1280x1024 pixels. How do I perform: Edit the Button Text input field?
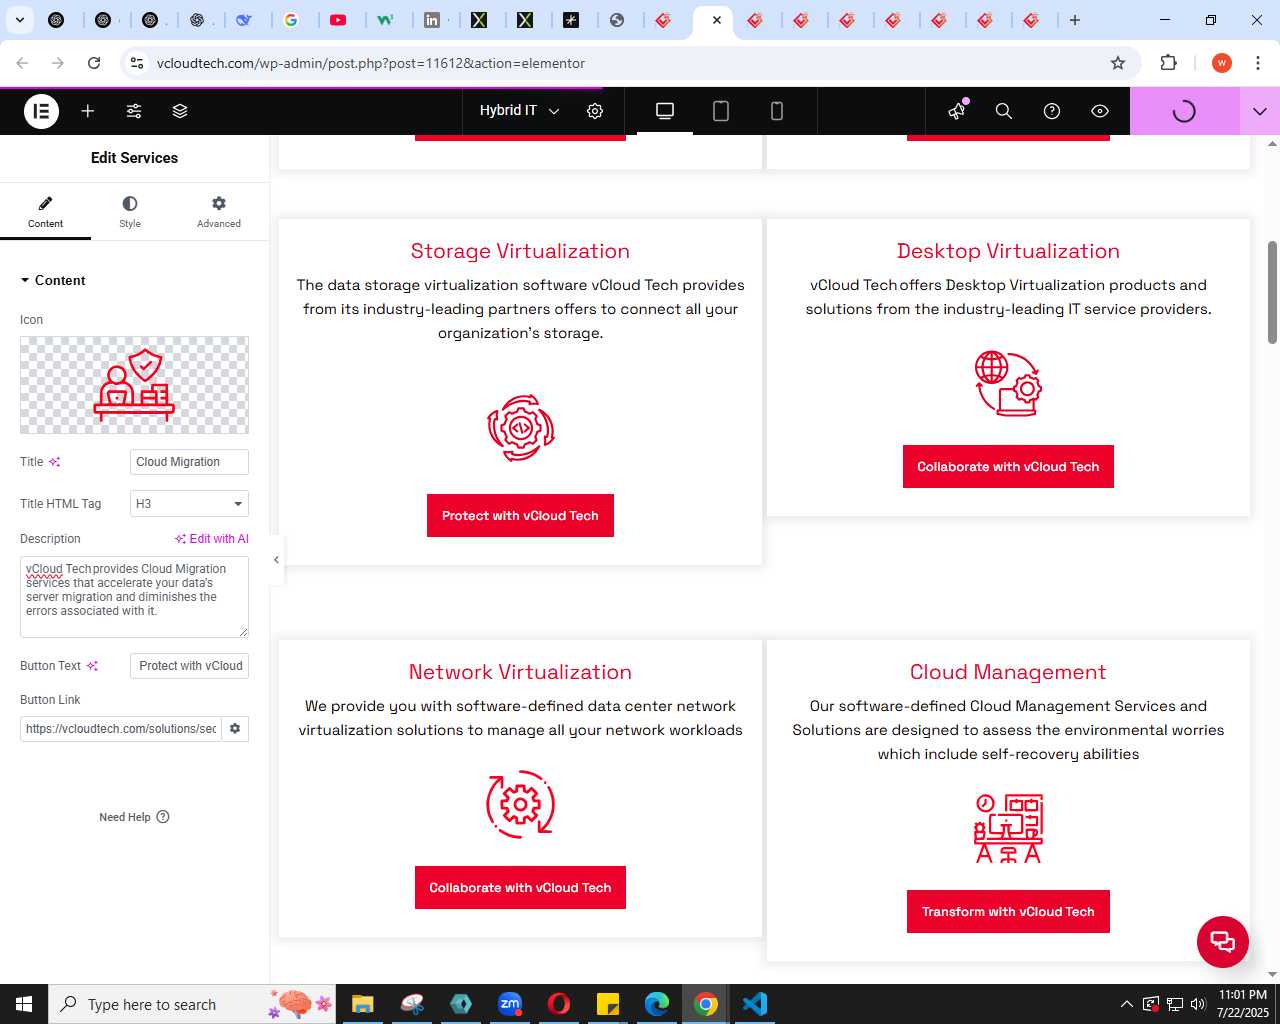[x=189, y=666]
